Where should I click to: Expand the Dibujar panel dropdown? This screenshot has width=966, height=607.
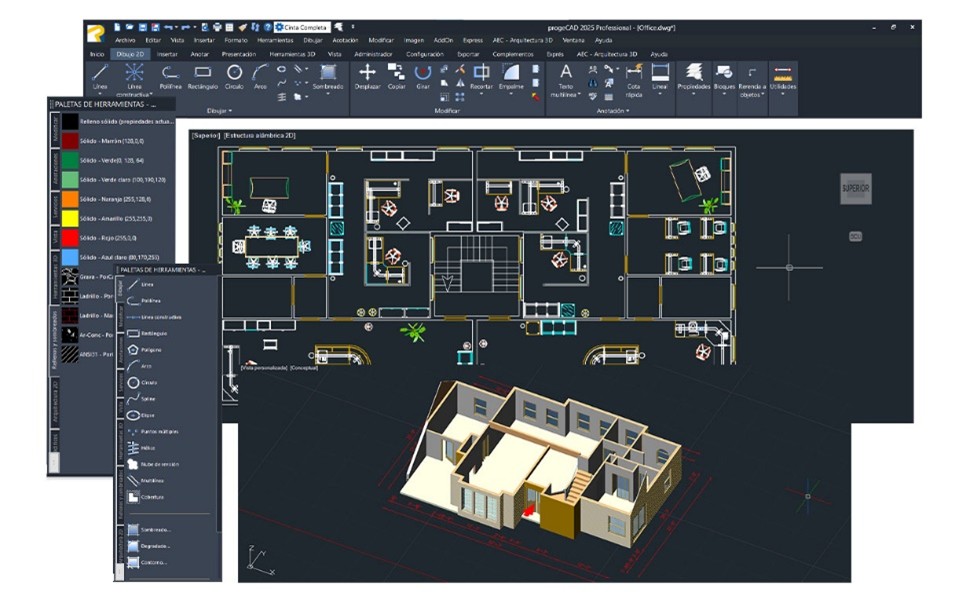tap(219, 110)
